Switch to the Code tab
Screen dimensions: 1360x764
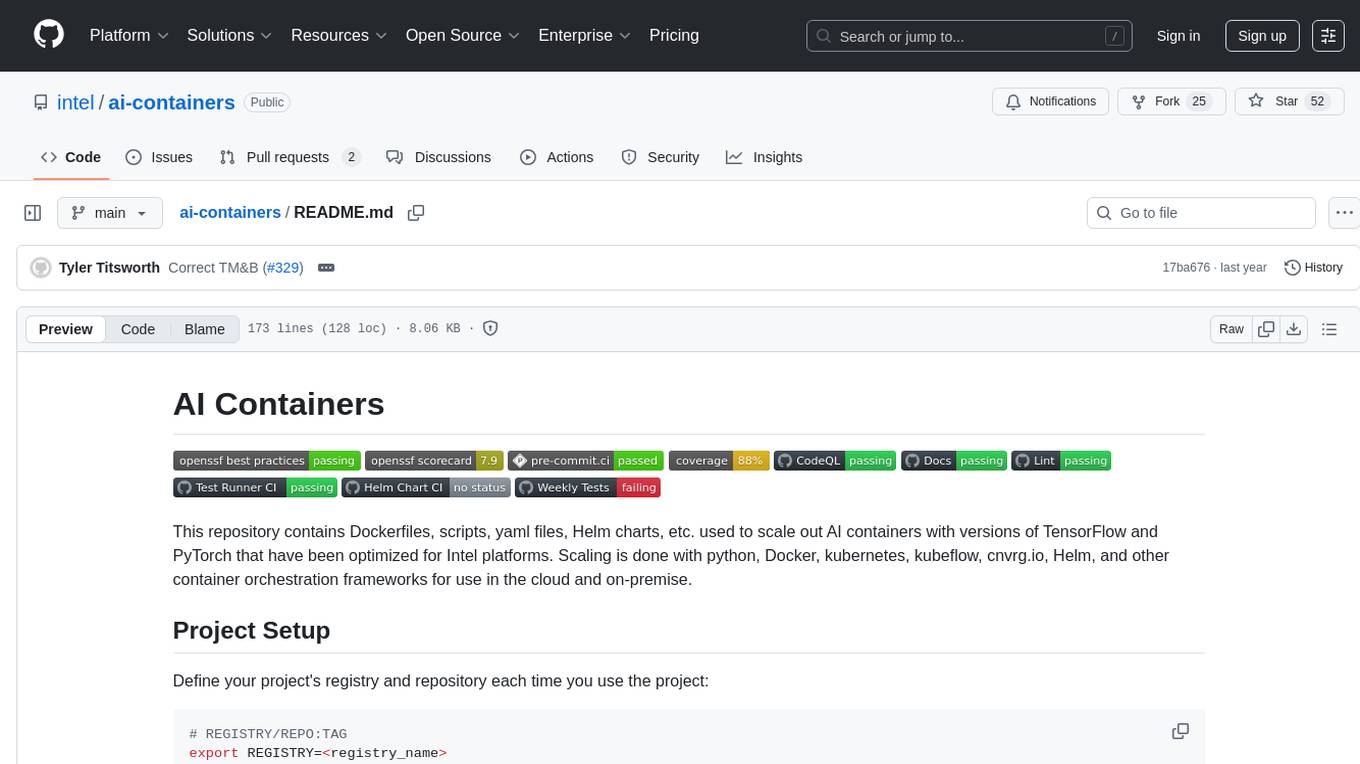pyautogui.click(x=71, y=157)
